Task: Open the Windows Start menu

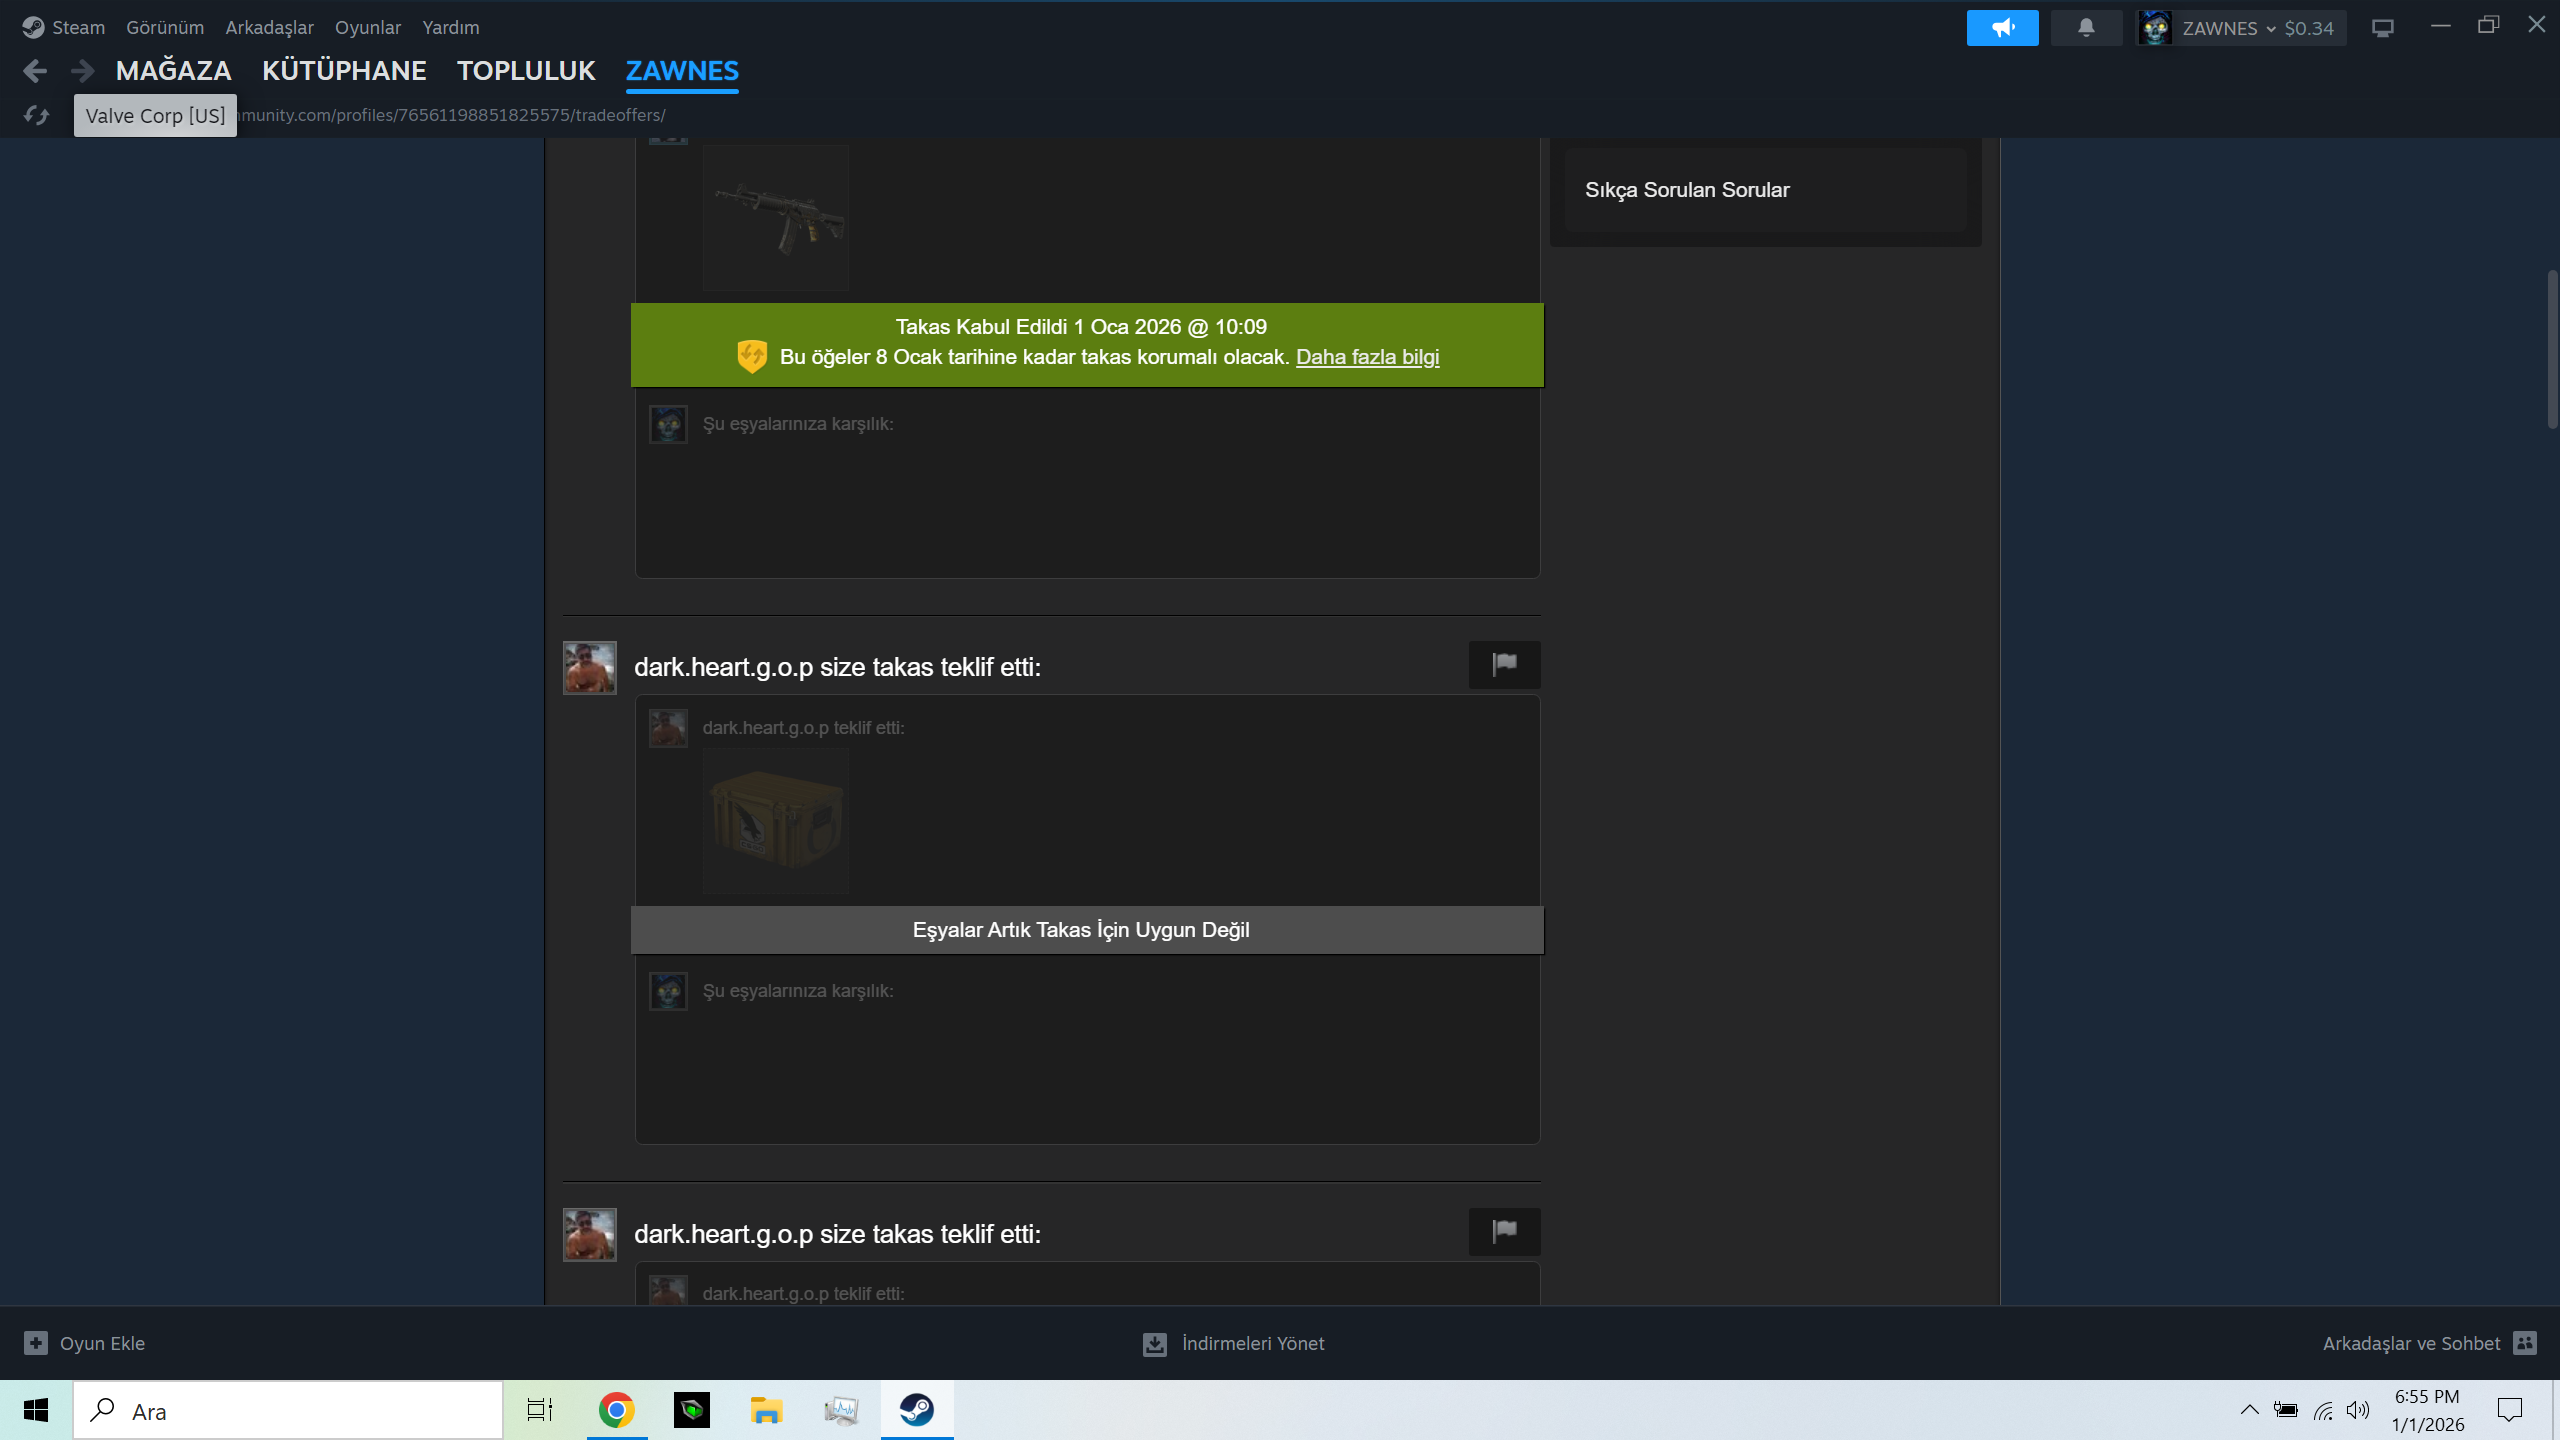Action: point(36,1410)
